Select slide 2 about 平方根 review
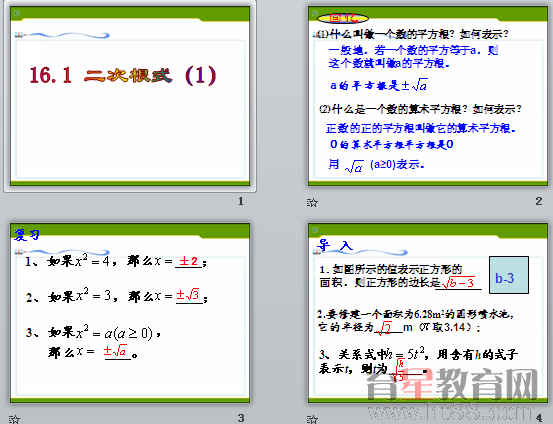 point(428,96)
